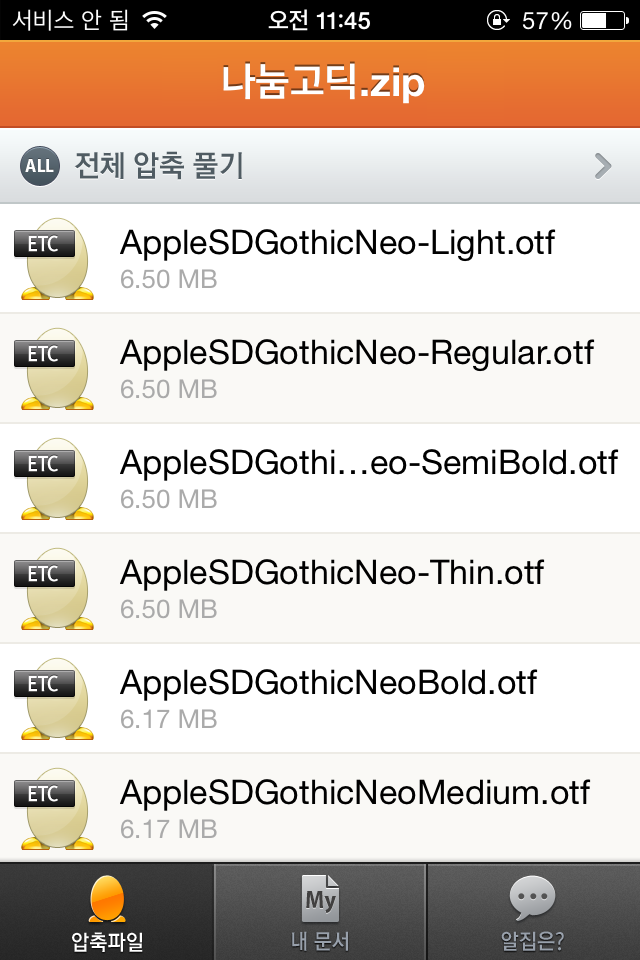
Task: Tap the battery indicator icon
Action: pyautogui.click(x=604, y=21)
